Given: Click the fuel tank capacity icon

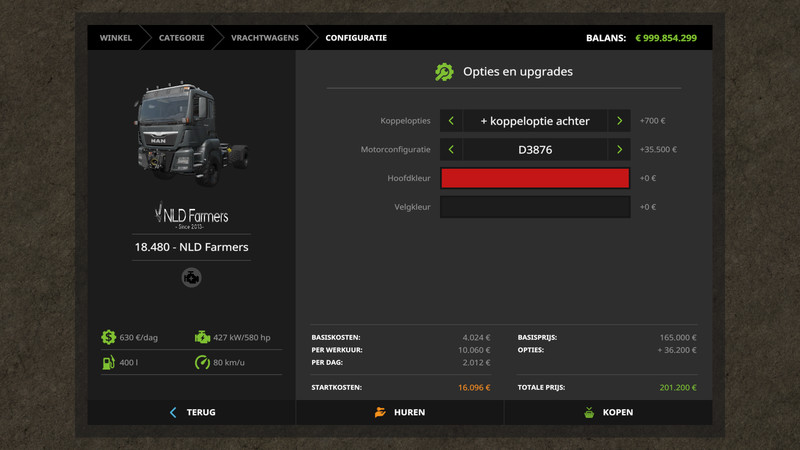Looking at the screenshot, I should point(108,362).
